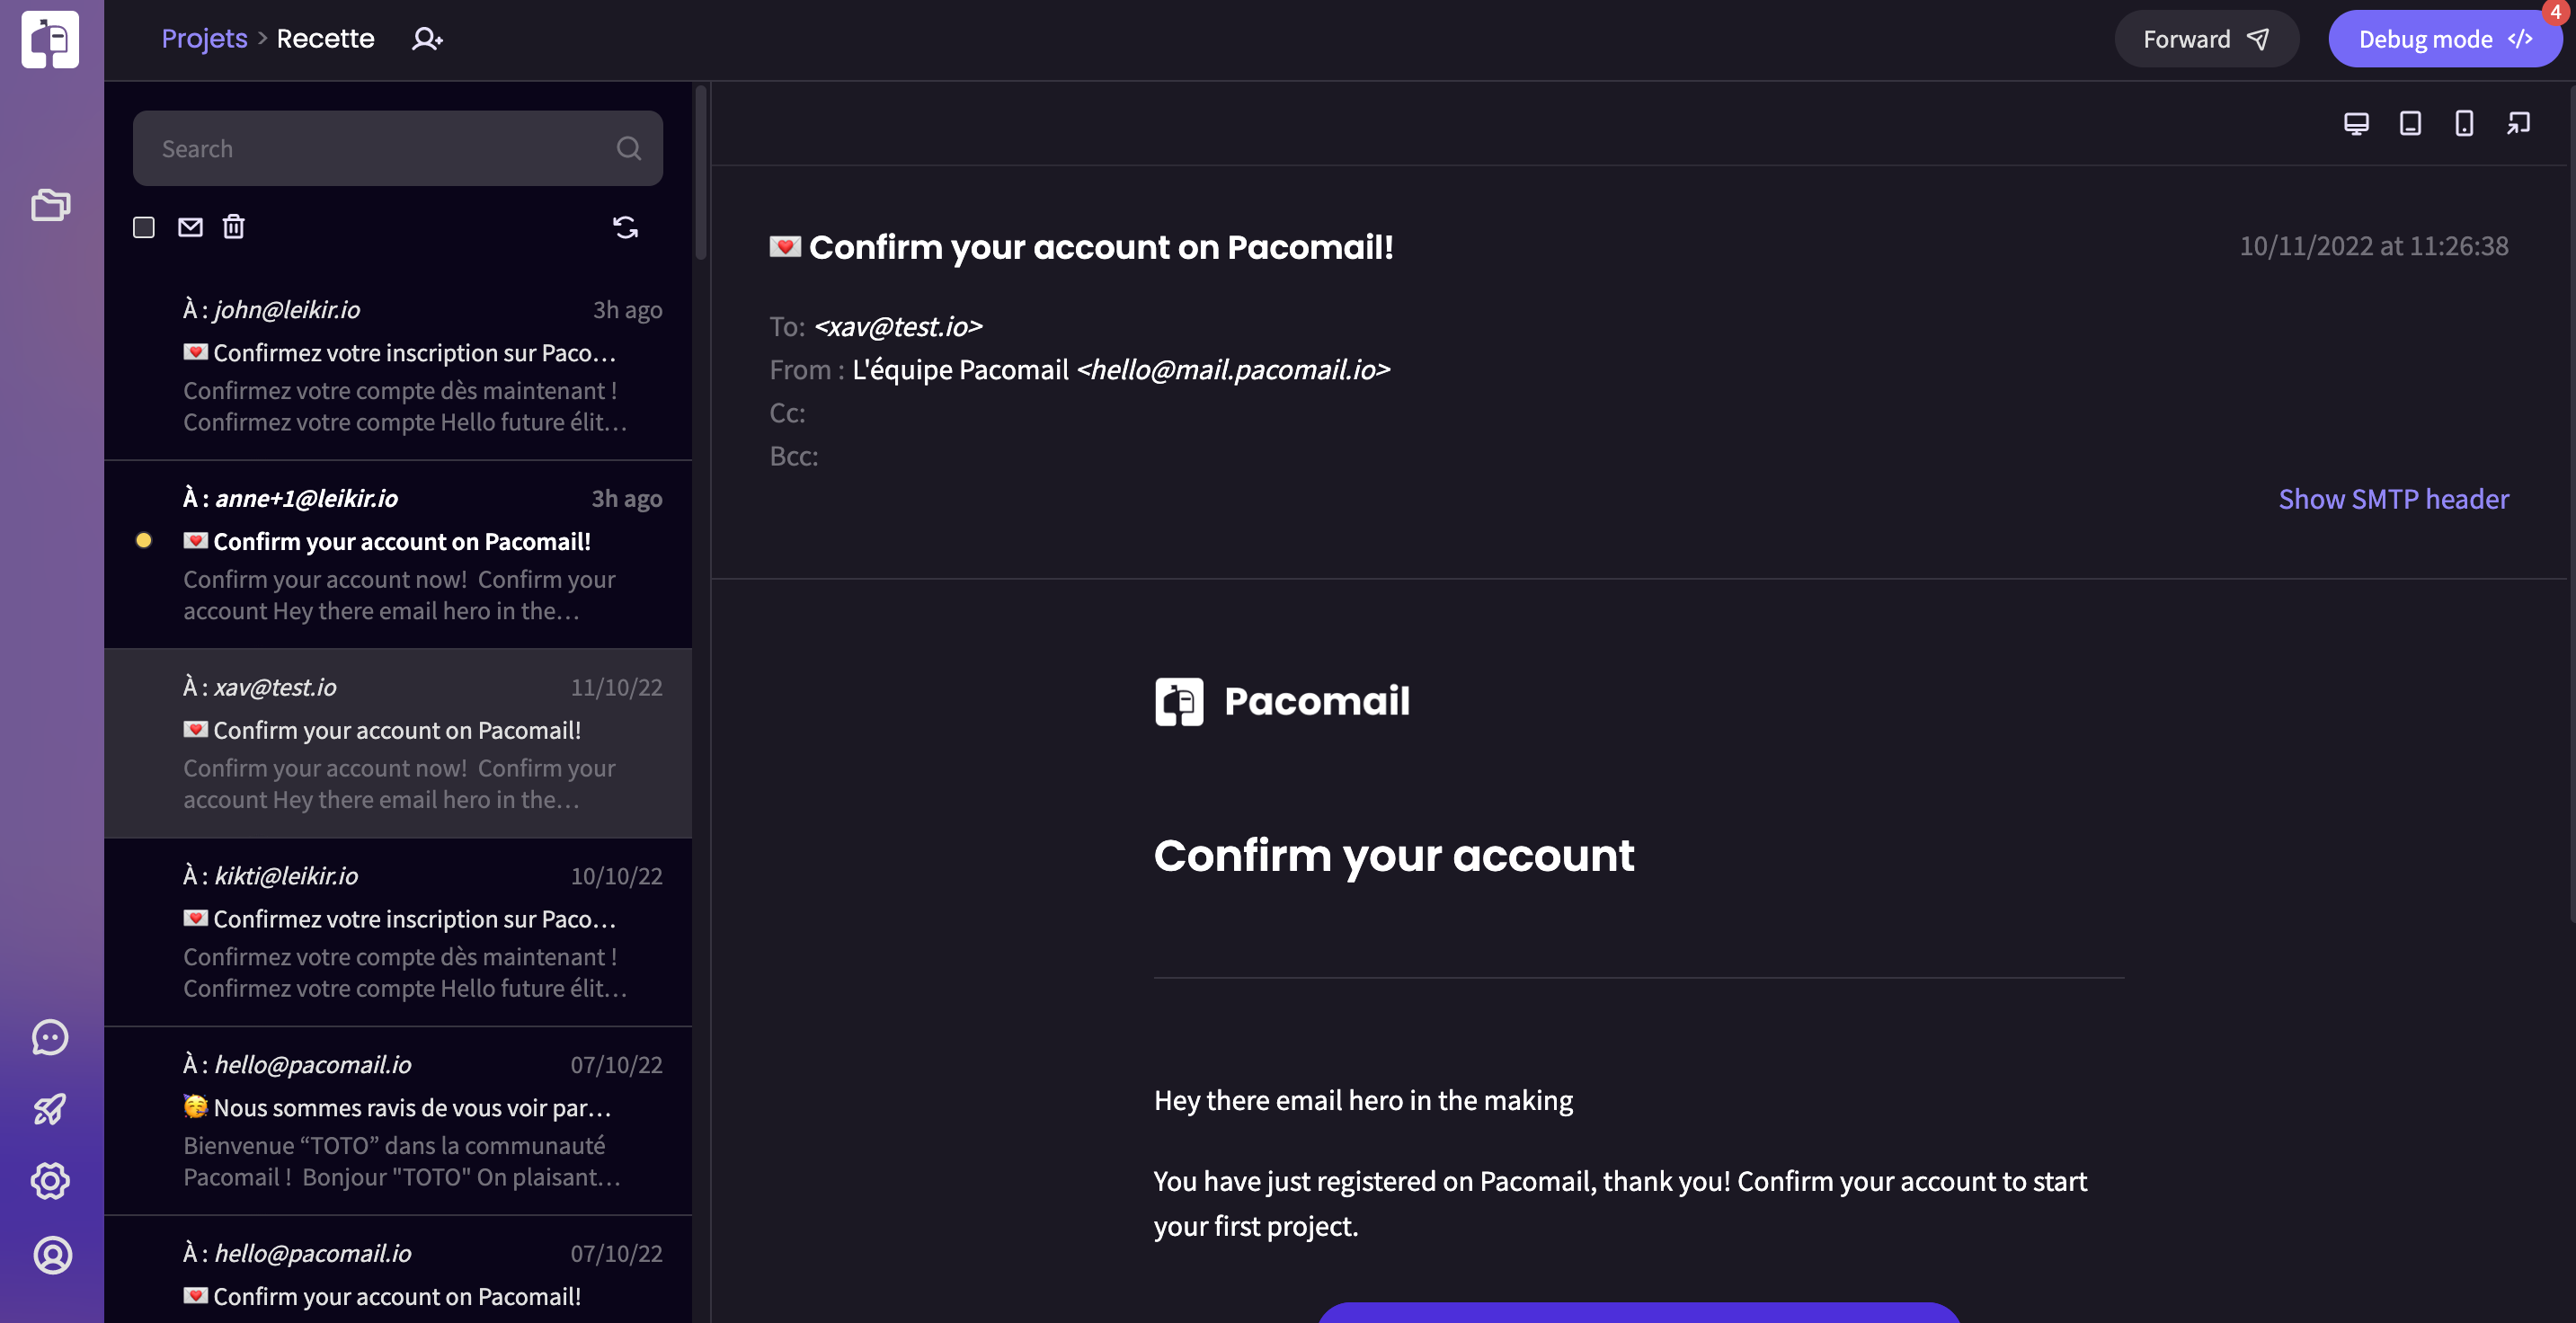Image resolution: width=2576 pixels, height=1323 pixels.
Task: Switch to desktop preview view
Action: click(x=2356, y=123)
